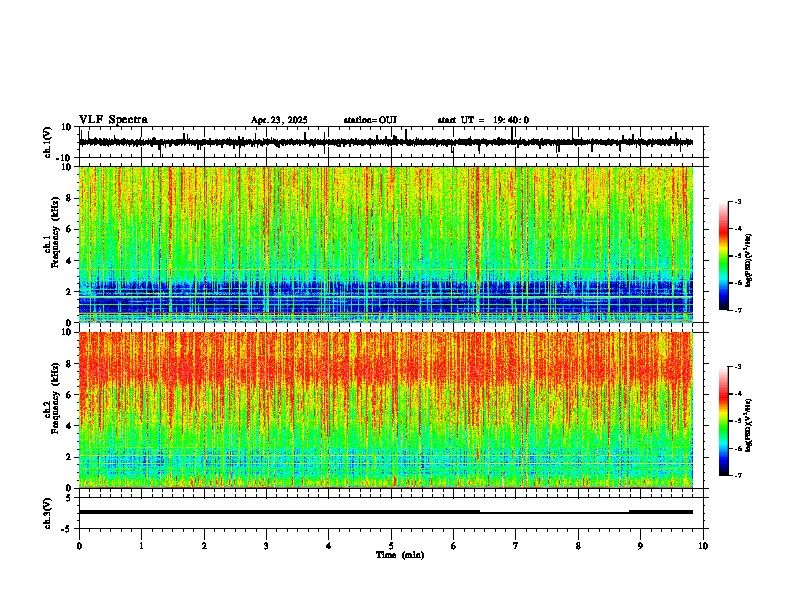Click the ch.3 black bar trace

click(386, 512)
